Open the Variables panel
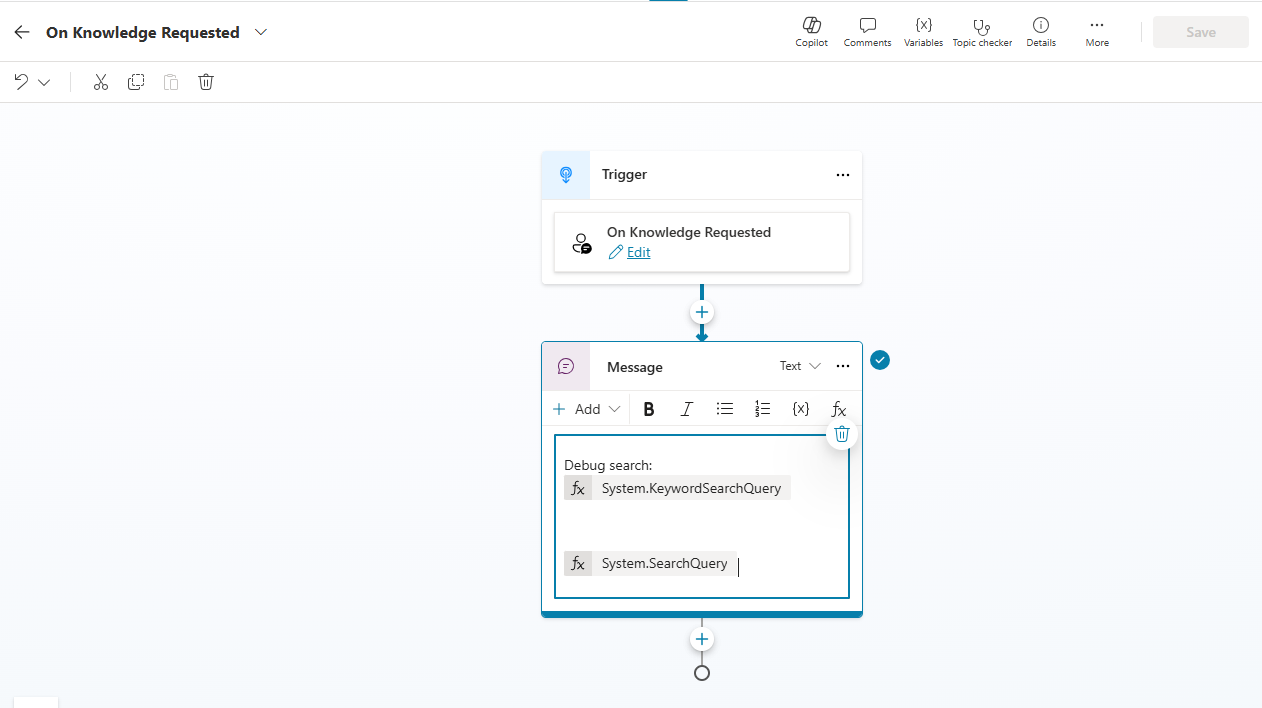Image resolution: width=1262 pixels, height=708 pixels. coord(923,31)
